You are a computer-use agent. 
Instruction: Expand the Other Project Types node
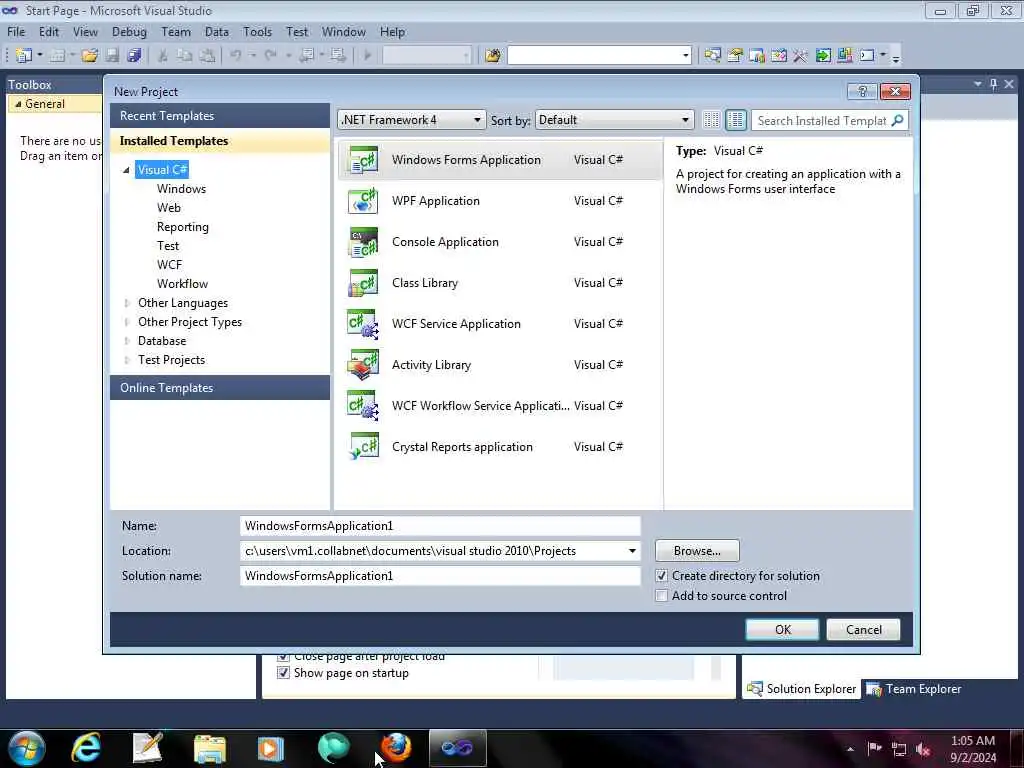[127, 322]
